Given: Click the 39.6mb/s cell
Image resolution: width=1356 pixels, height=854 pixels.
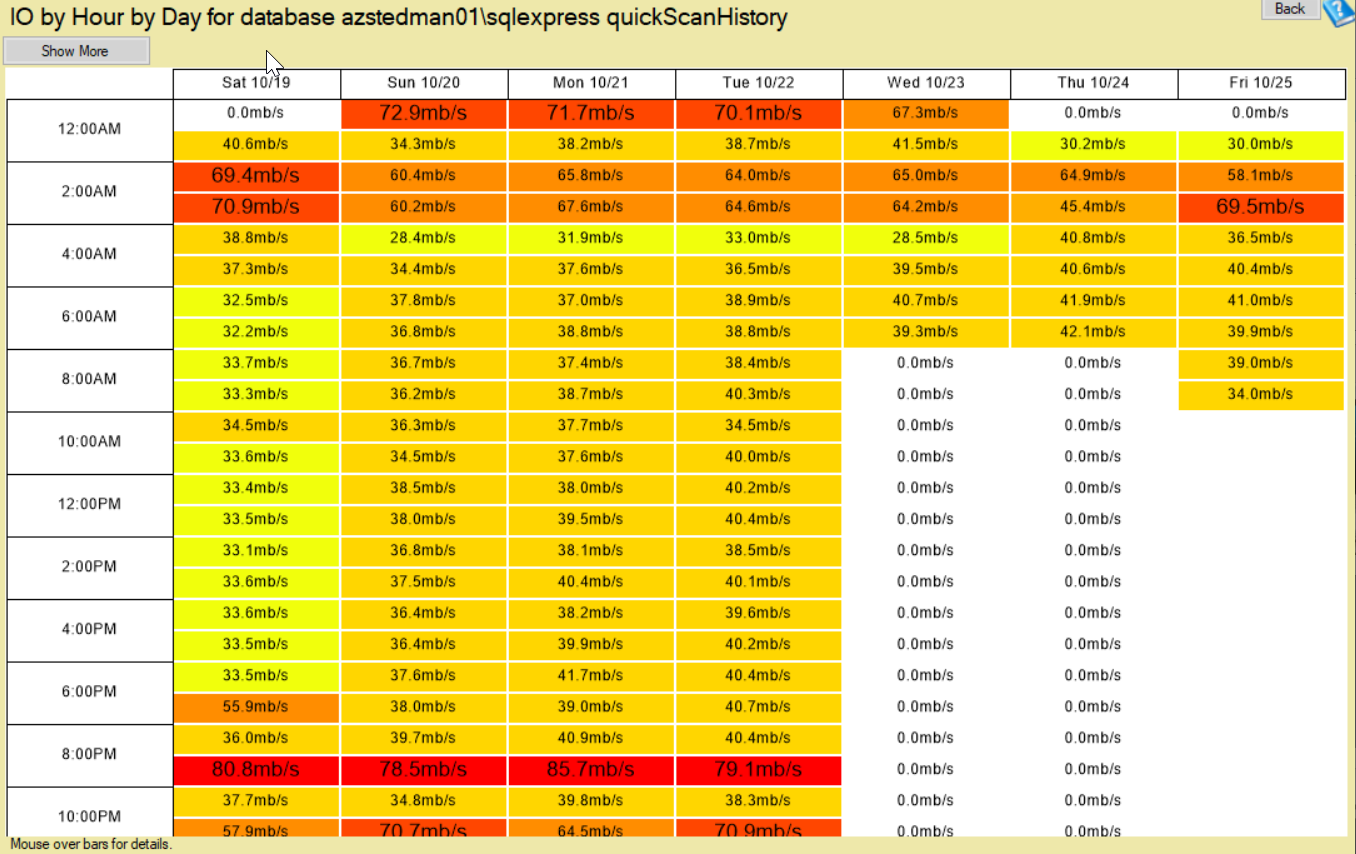Looking at the screenshot, I should pyautogui.click(x=758, y=613).
